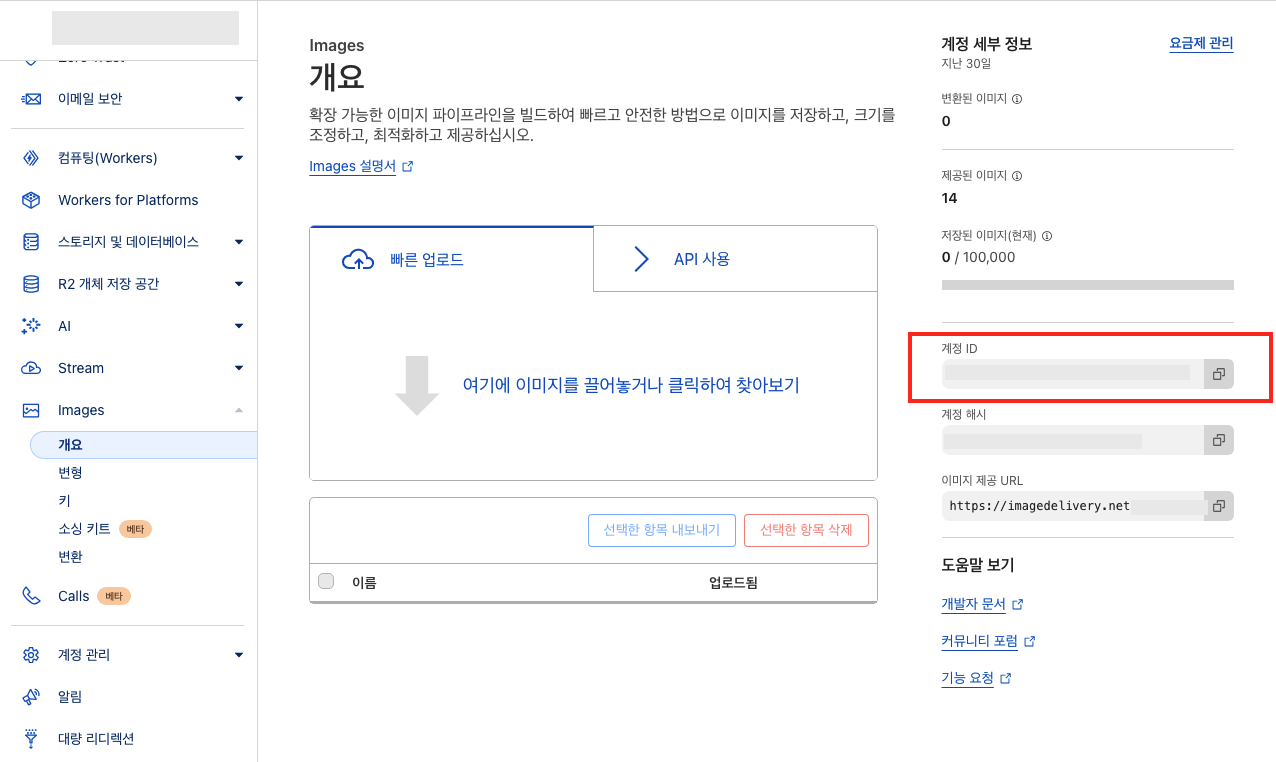Collapse the Images section arrow
The width and height of the screenshot is (1276, 762).
click(x=239, y=410)
